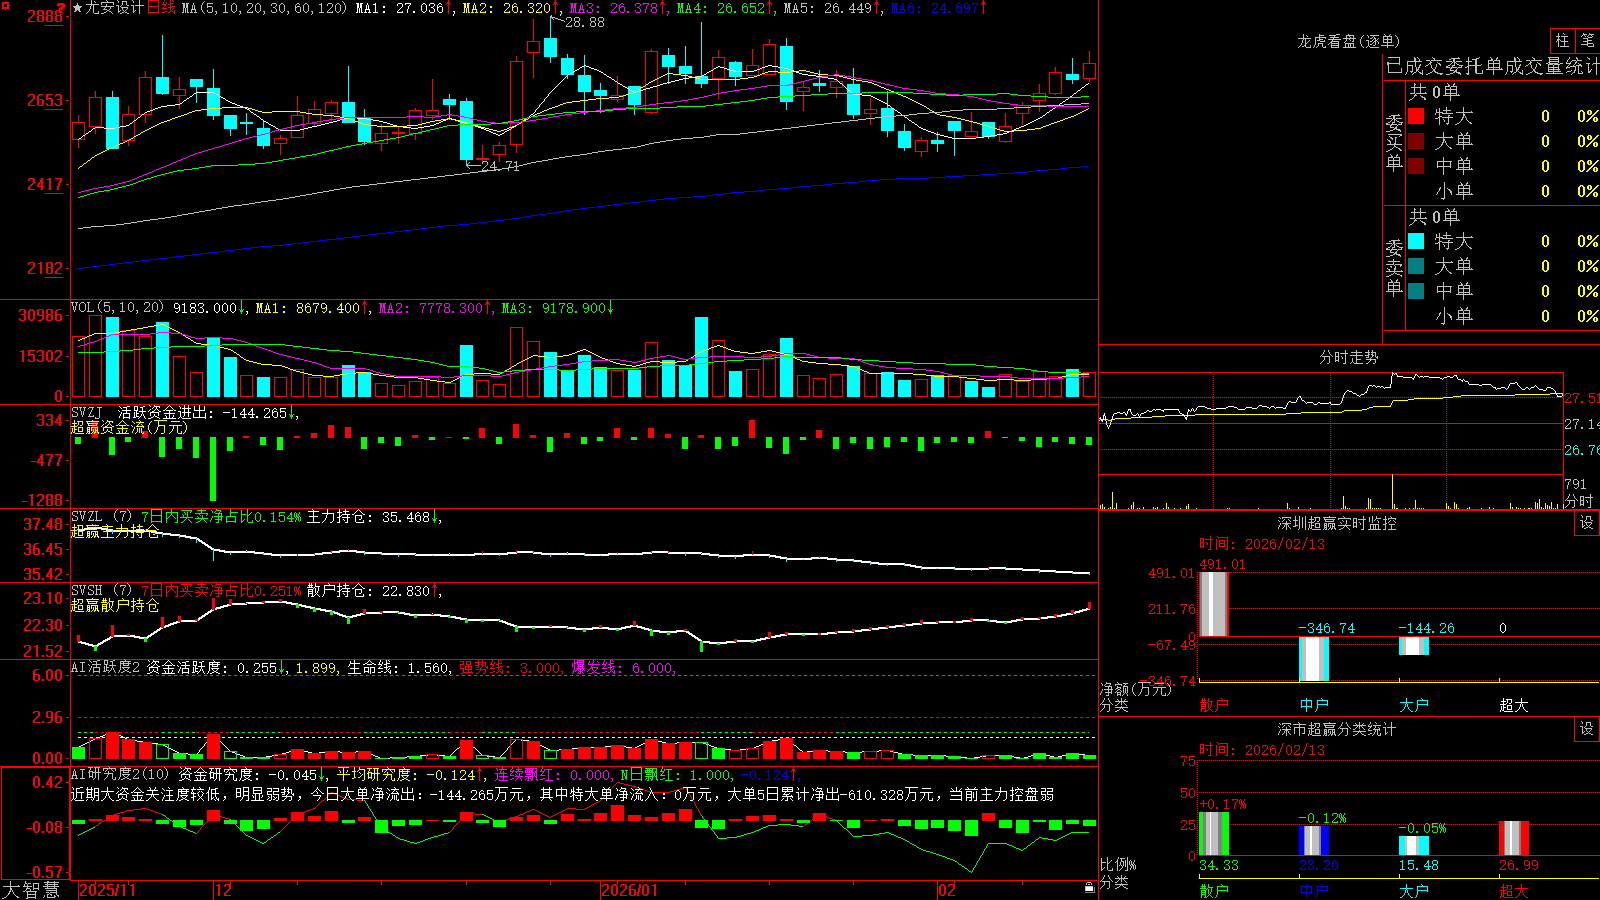Click the lock icon at the end of the date axis
This screenshot has width=1600, height=900.
pos(1089,888)
